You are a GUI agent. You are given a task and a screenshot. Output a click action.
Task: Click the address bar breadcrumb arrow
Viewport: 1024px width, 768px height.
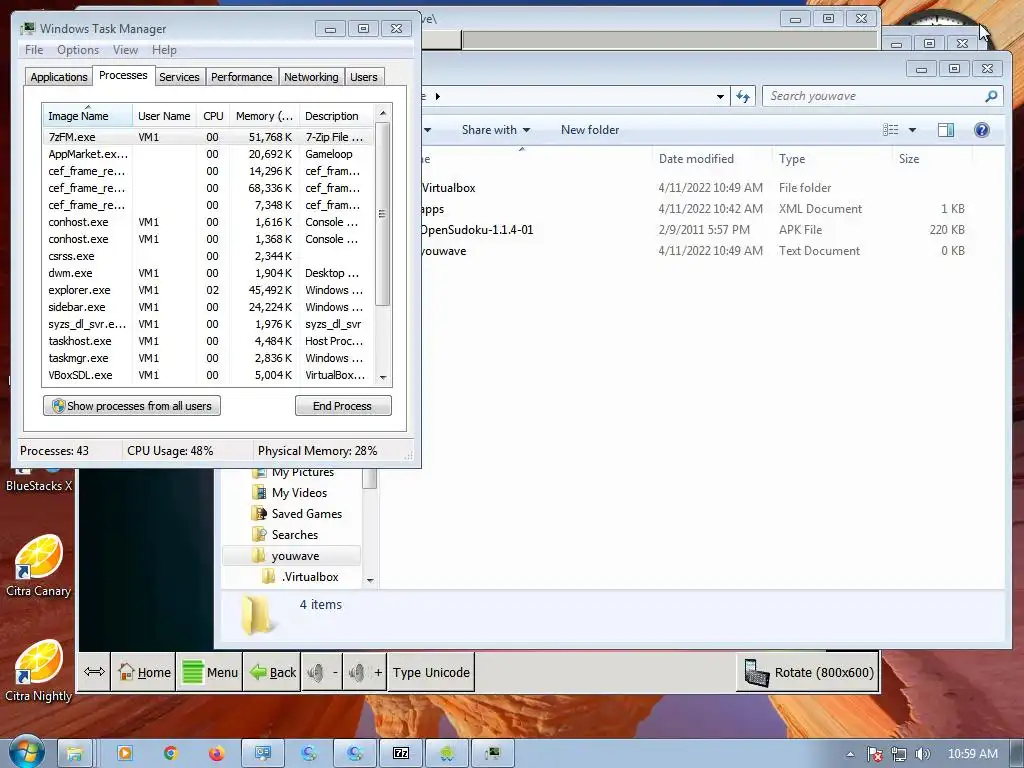pos(438,97)
